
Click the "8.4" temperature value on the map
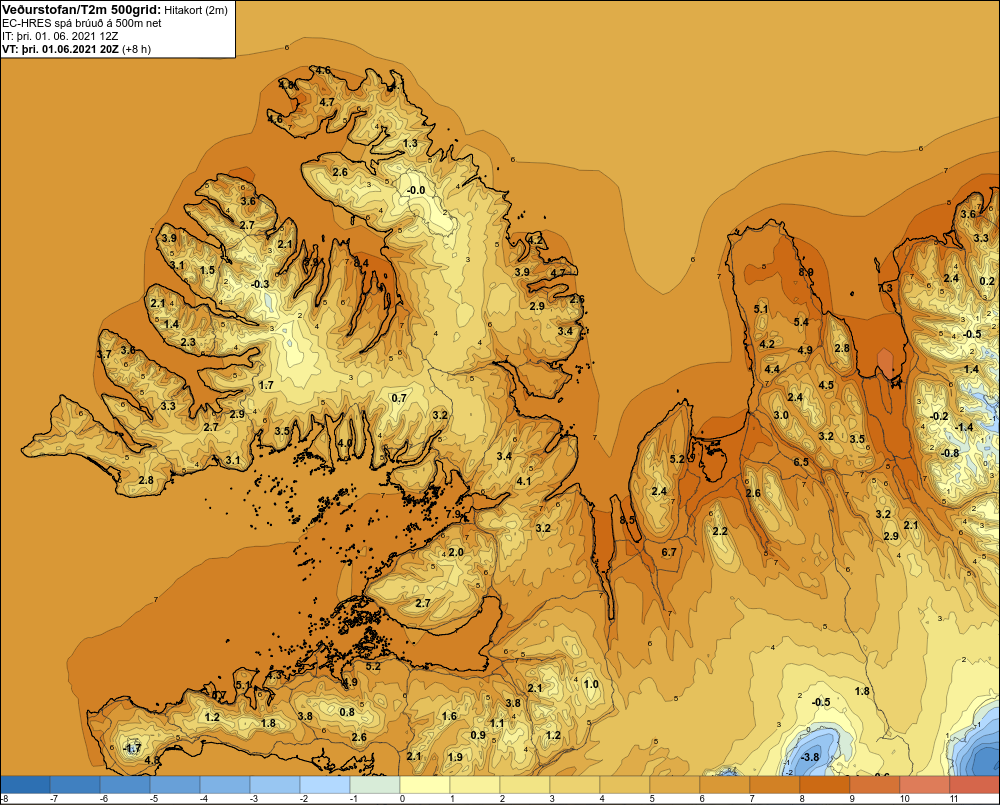point(361,262)
